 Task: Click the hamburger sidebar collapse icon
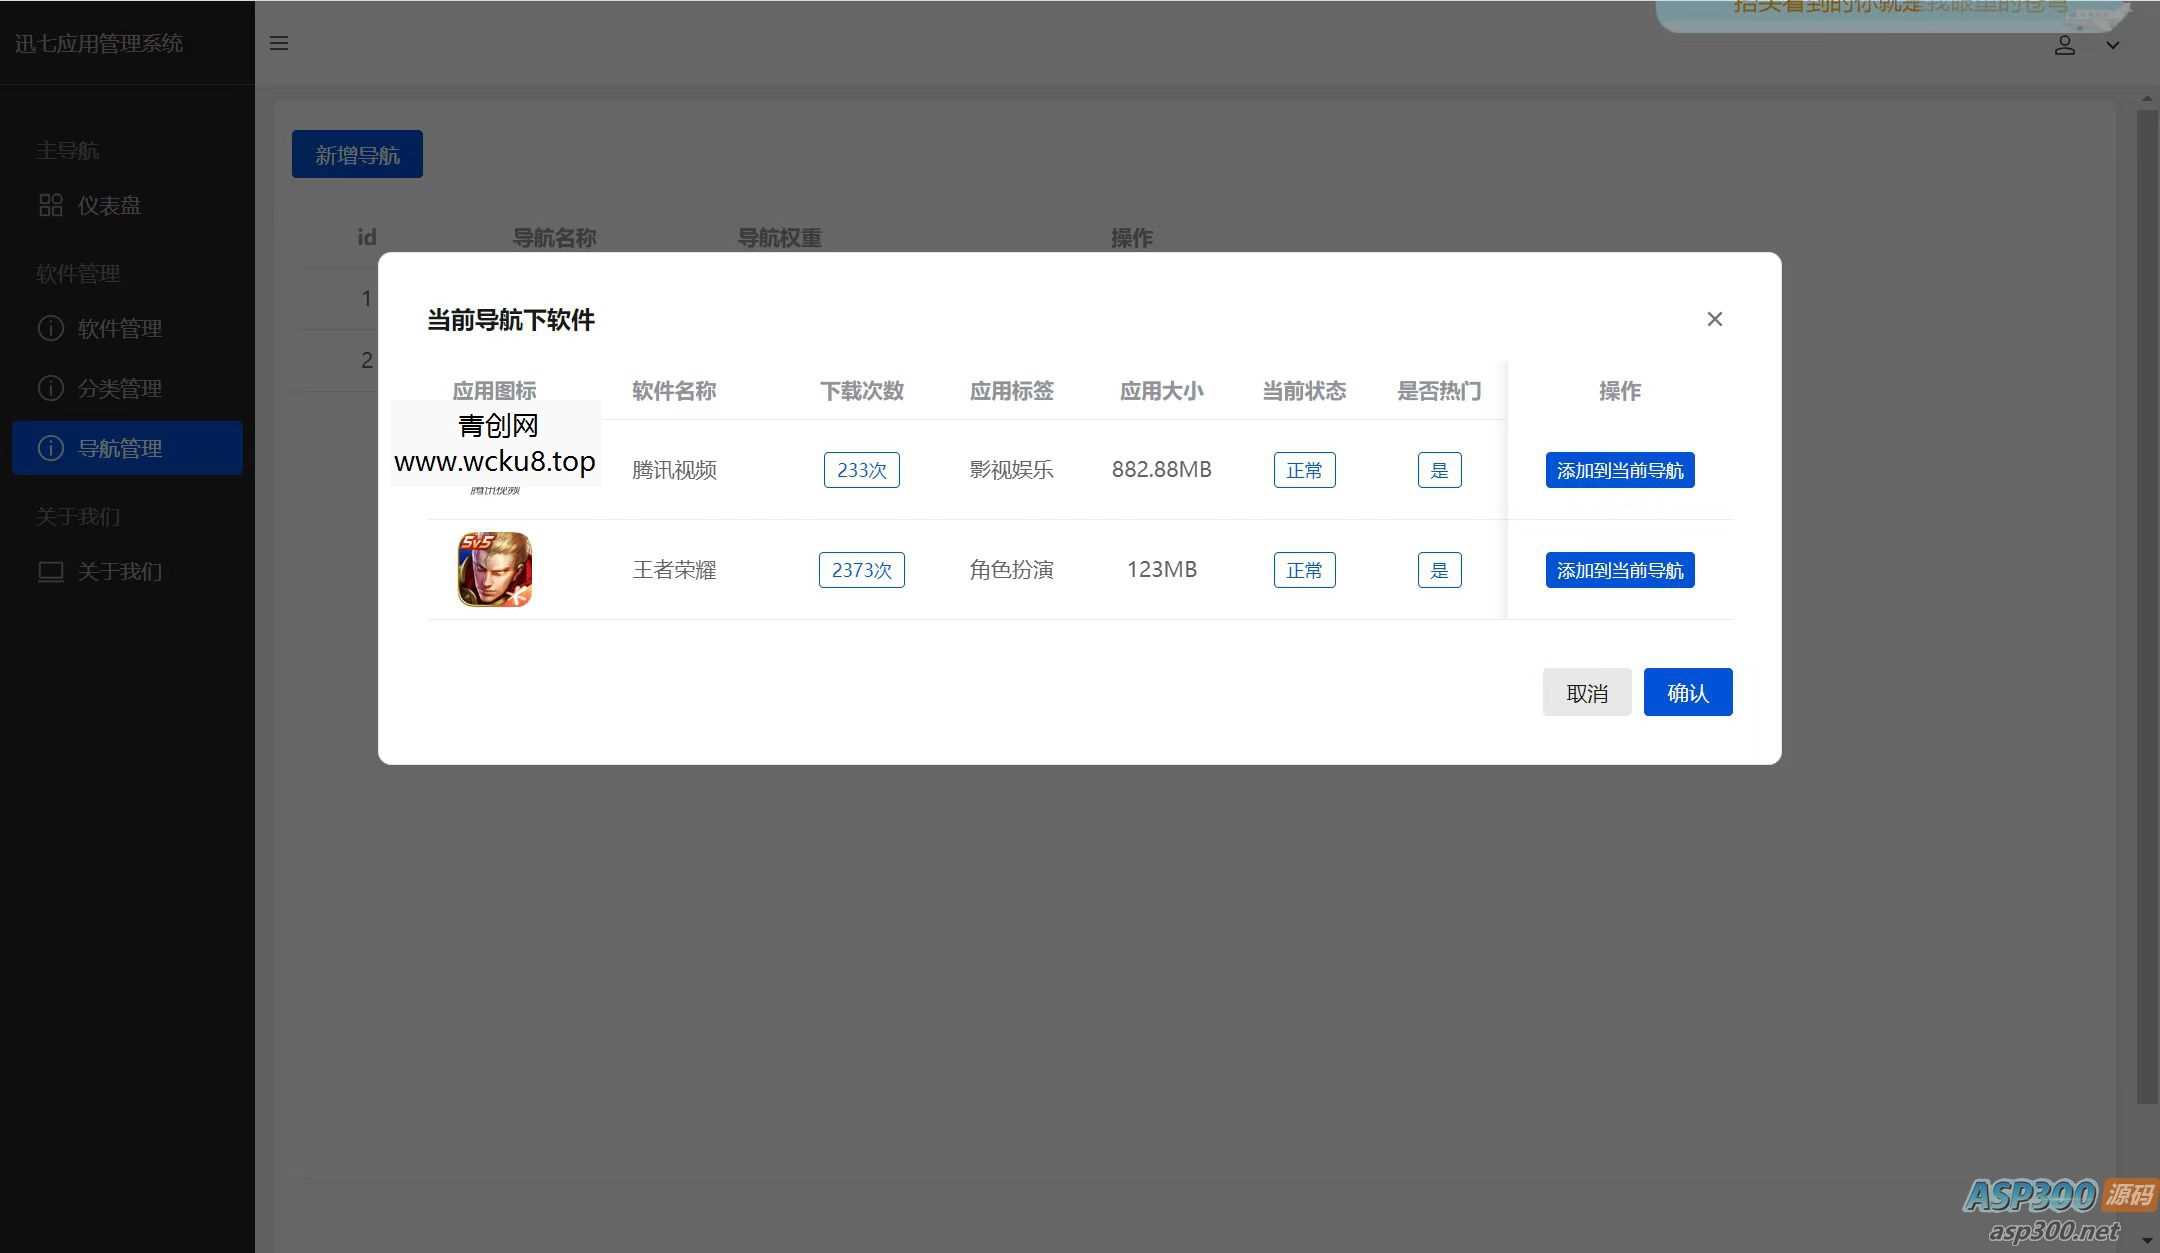tap(279, 43)
